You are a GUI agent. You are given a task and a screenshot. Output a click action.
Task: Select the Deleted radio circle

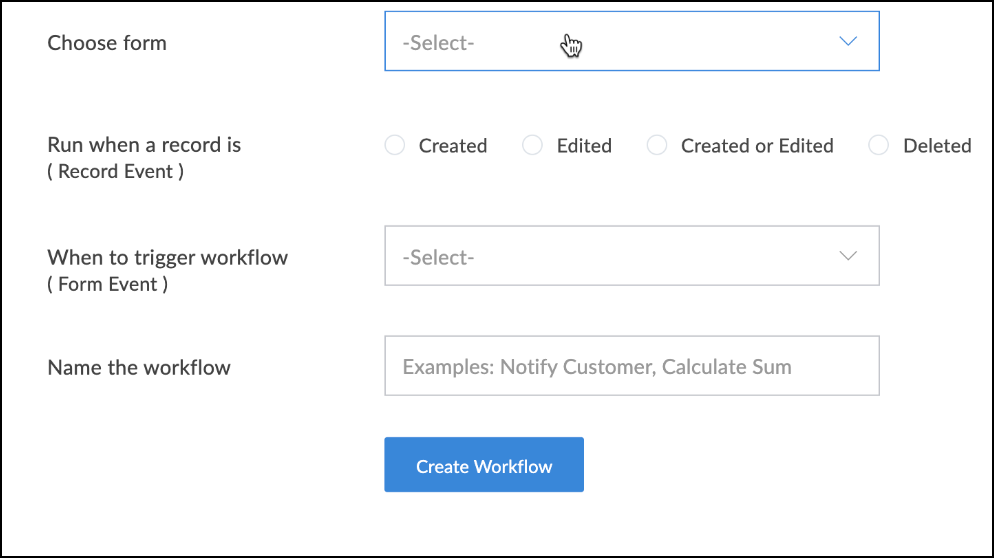[879, 146]
